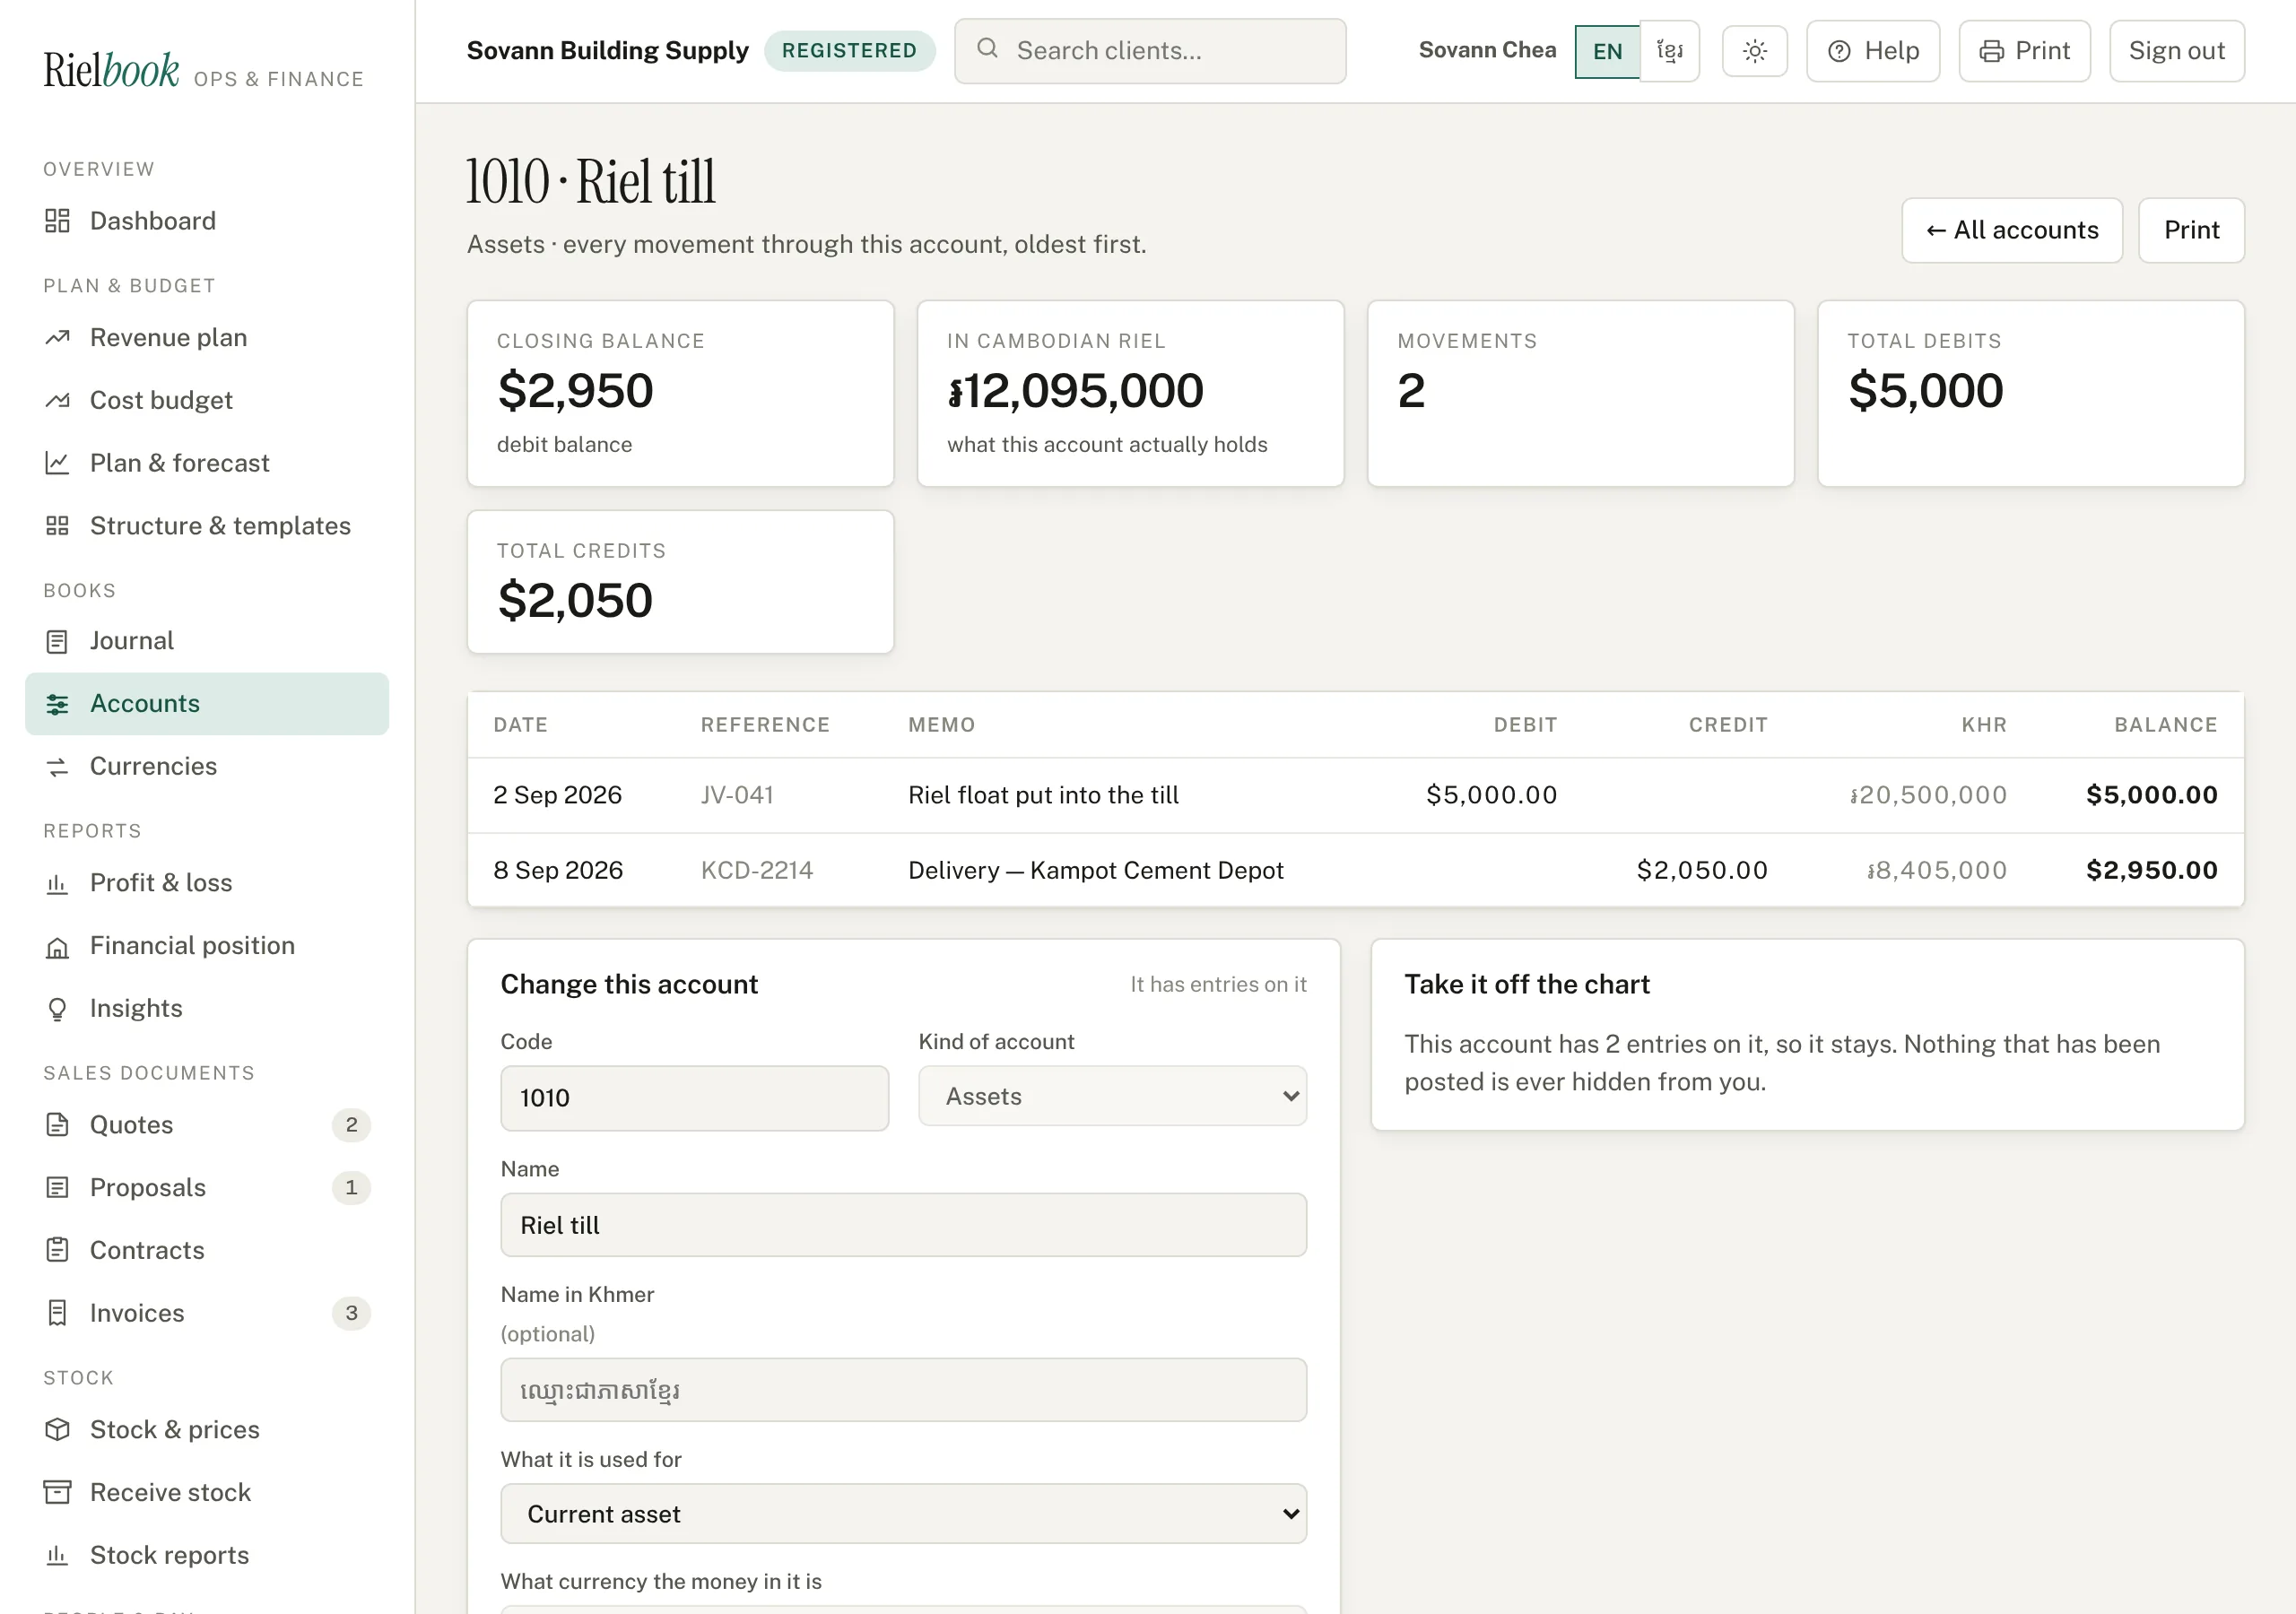Click the Revenue plan trend icon
This screenshot has height=1614, width=2296.
click(57, 338)
